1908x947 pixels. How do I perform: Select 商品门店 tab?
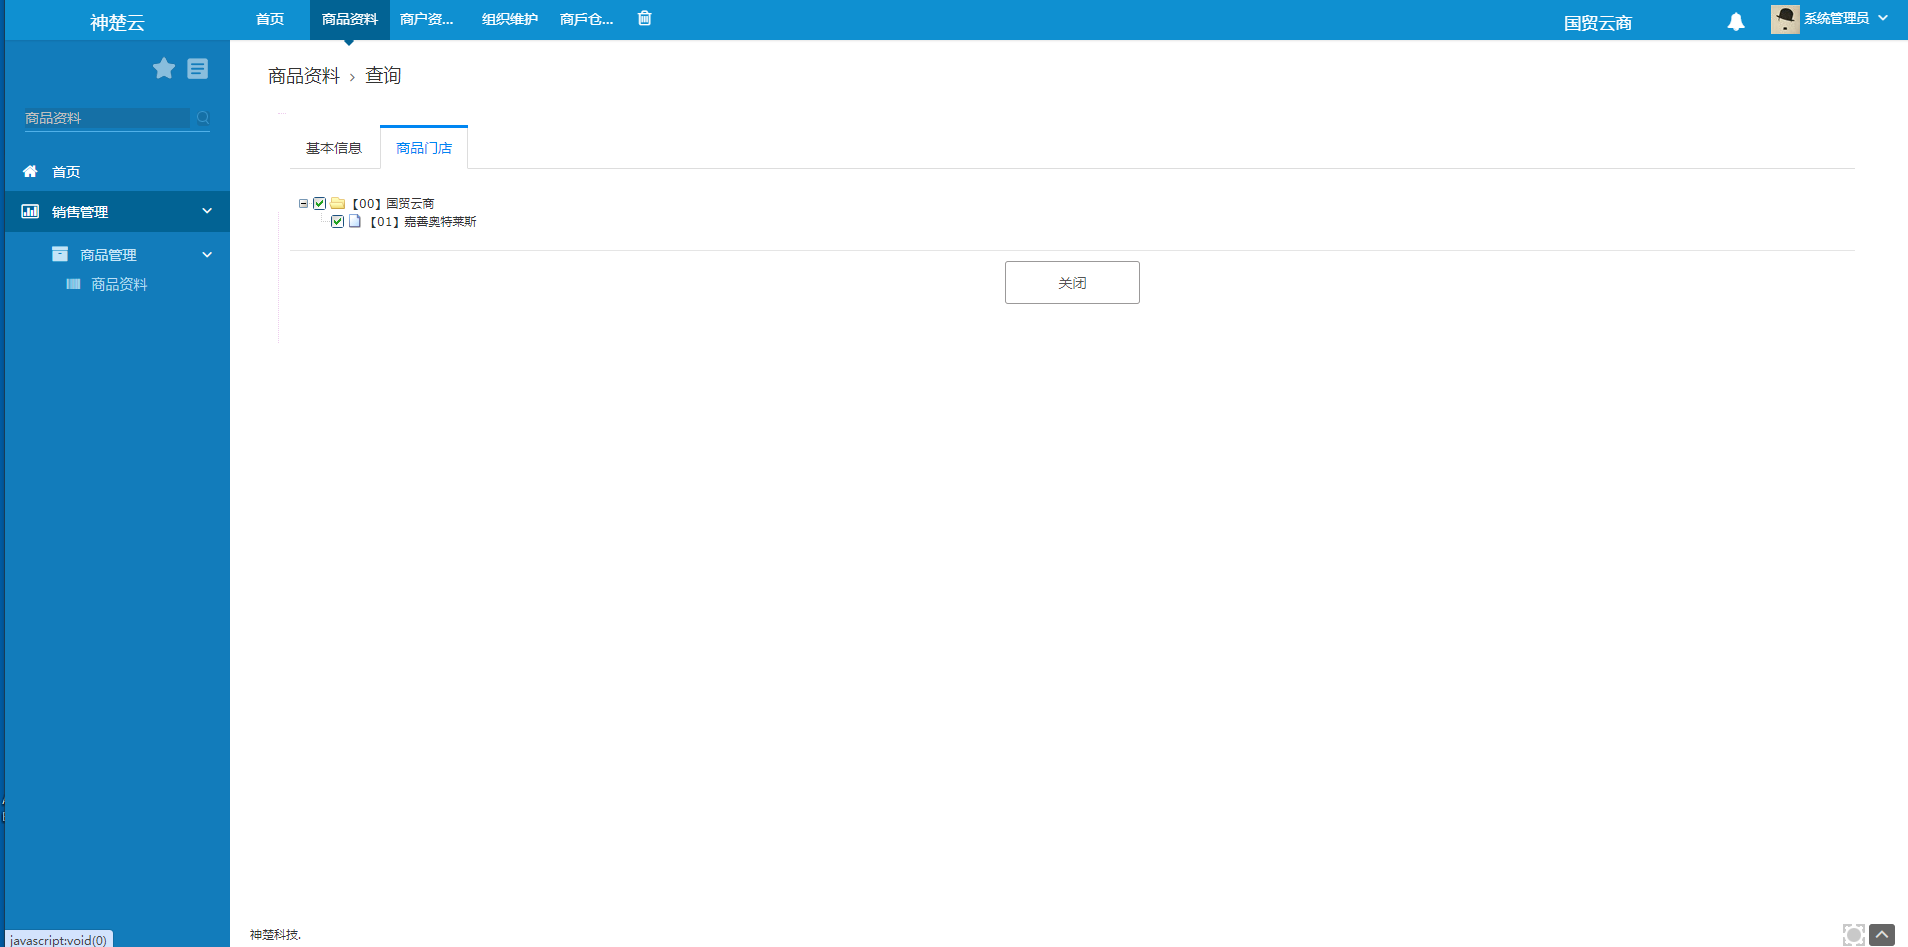[x=424, y=148]
